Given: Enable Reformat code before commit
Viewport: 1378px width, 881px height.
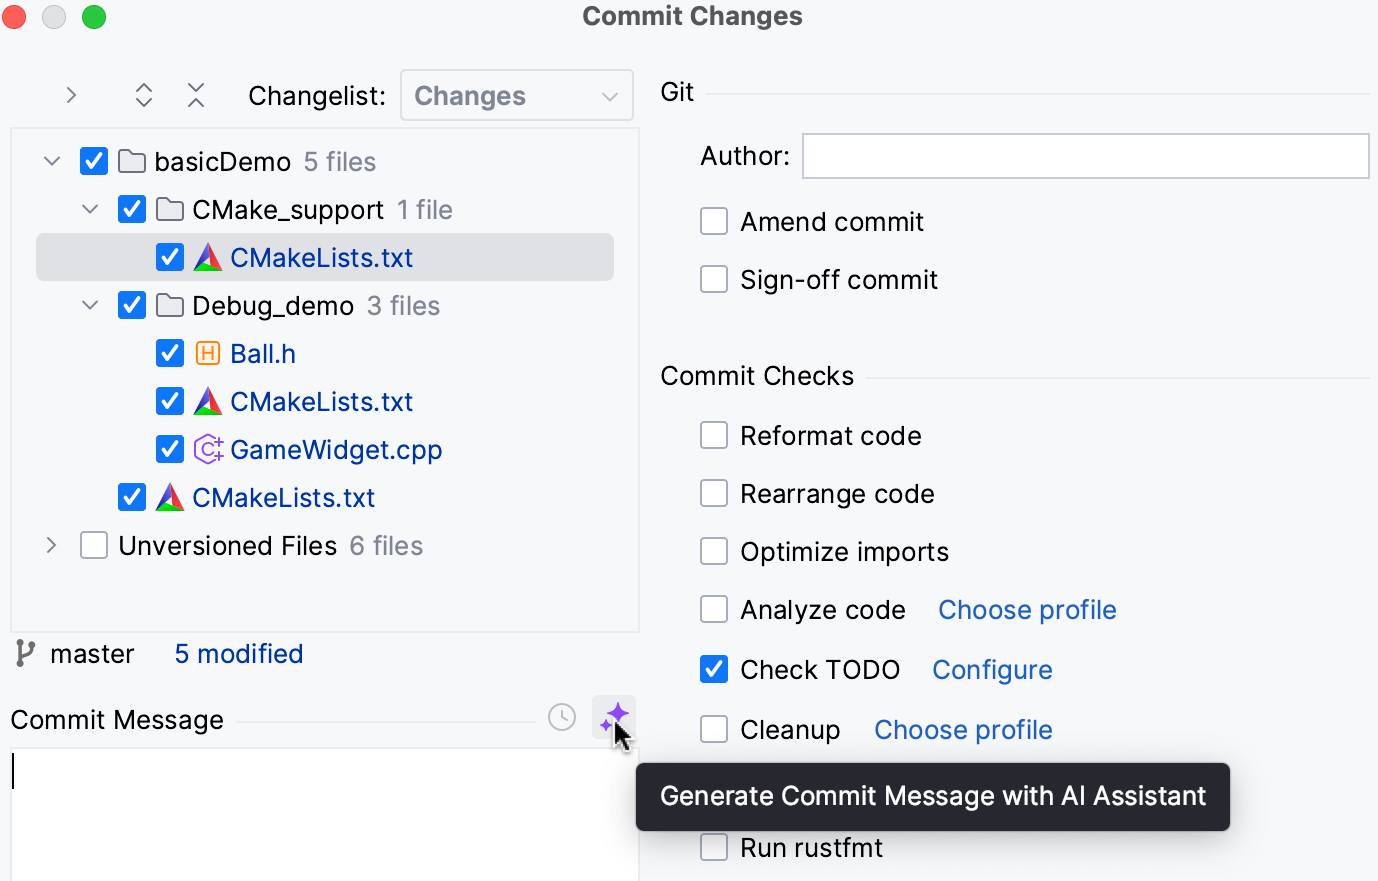Looking at the screenshot, I should [714, 435].
